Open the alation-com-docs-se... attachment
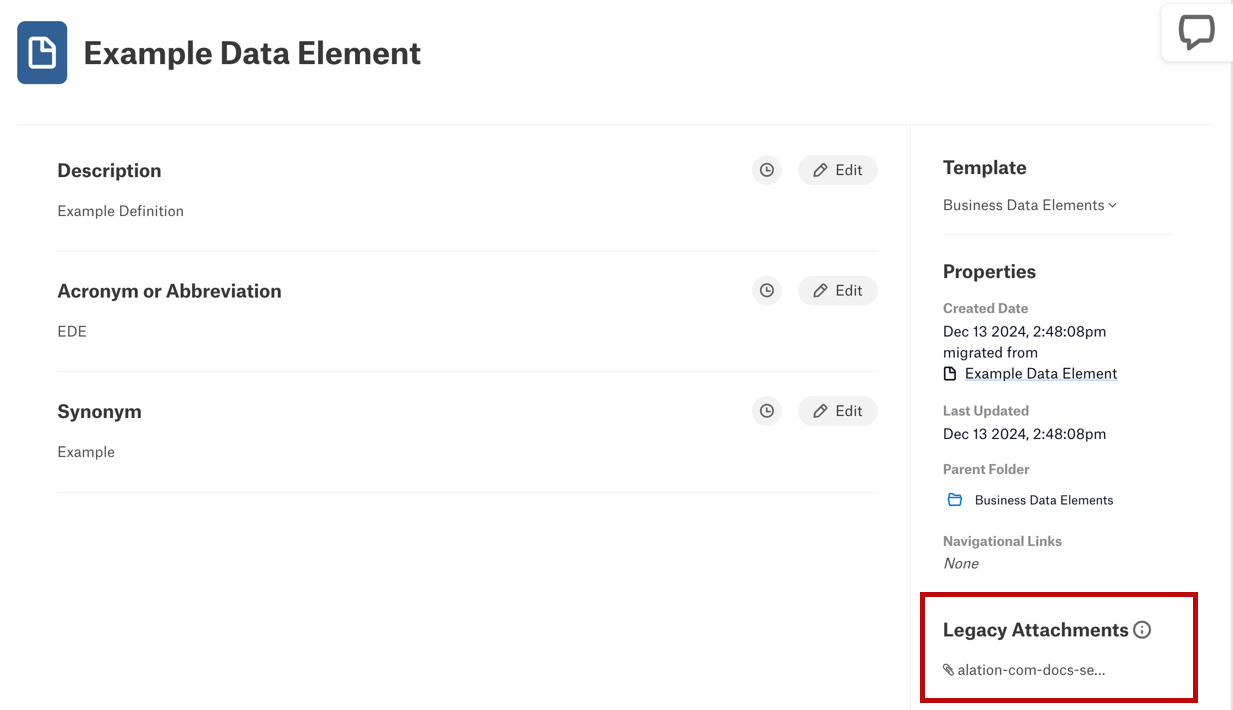Image resolution: width=1233 pixels, height=710 pixels. tap(1031, 670)
